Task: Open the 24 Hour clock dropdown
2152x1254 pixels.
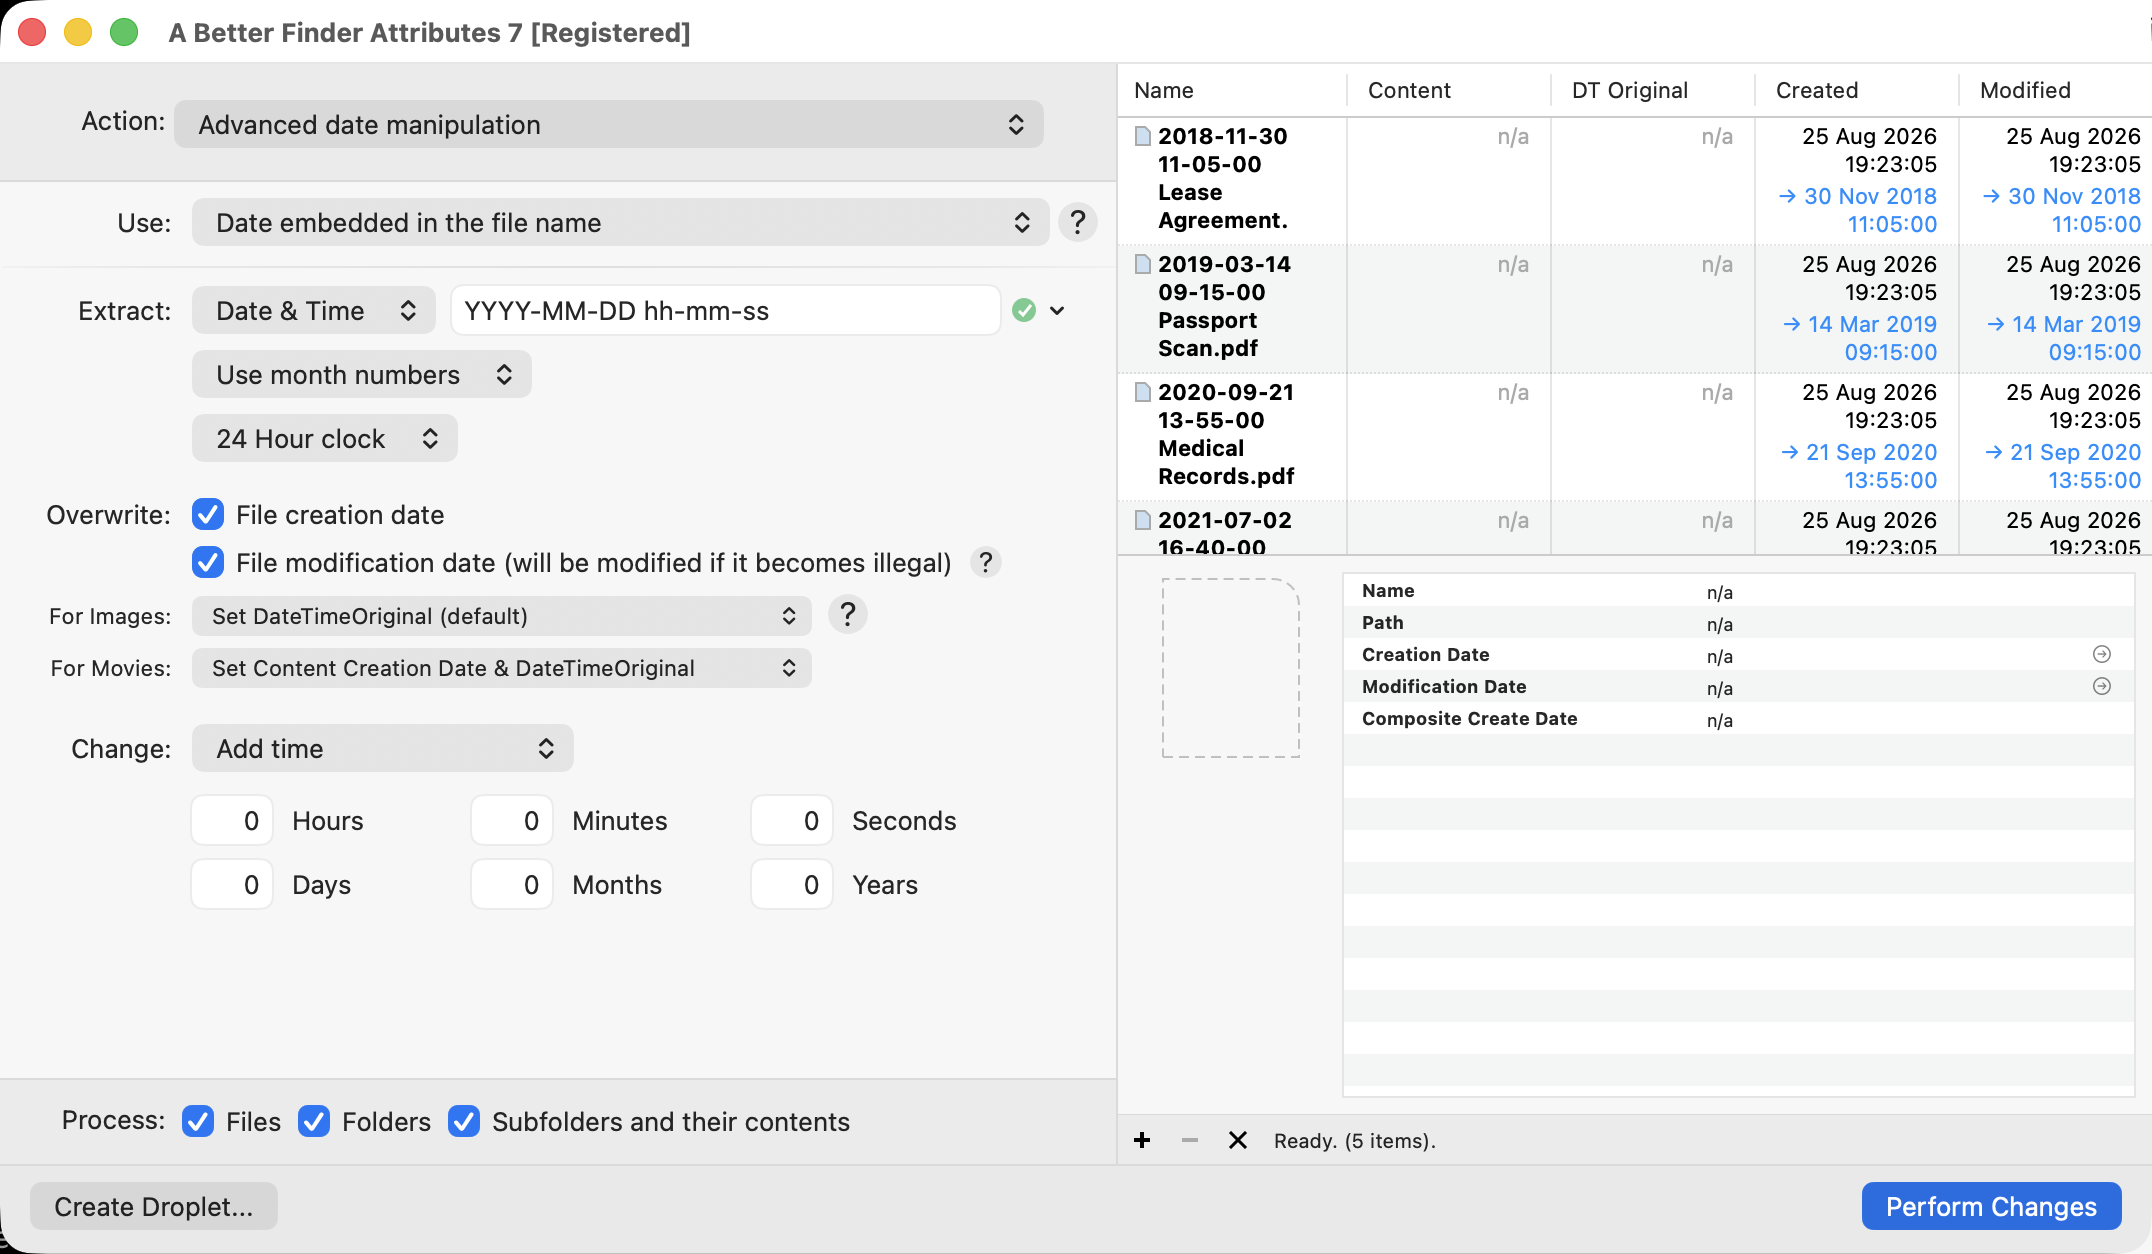Action: click(x=325, y=438)
